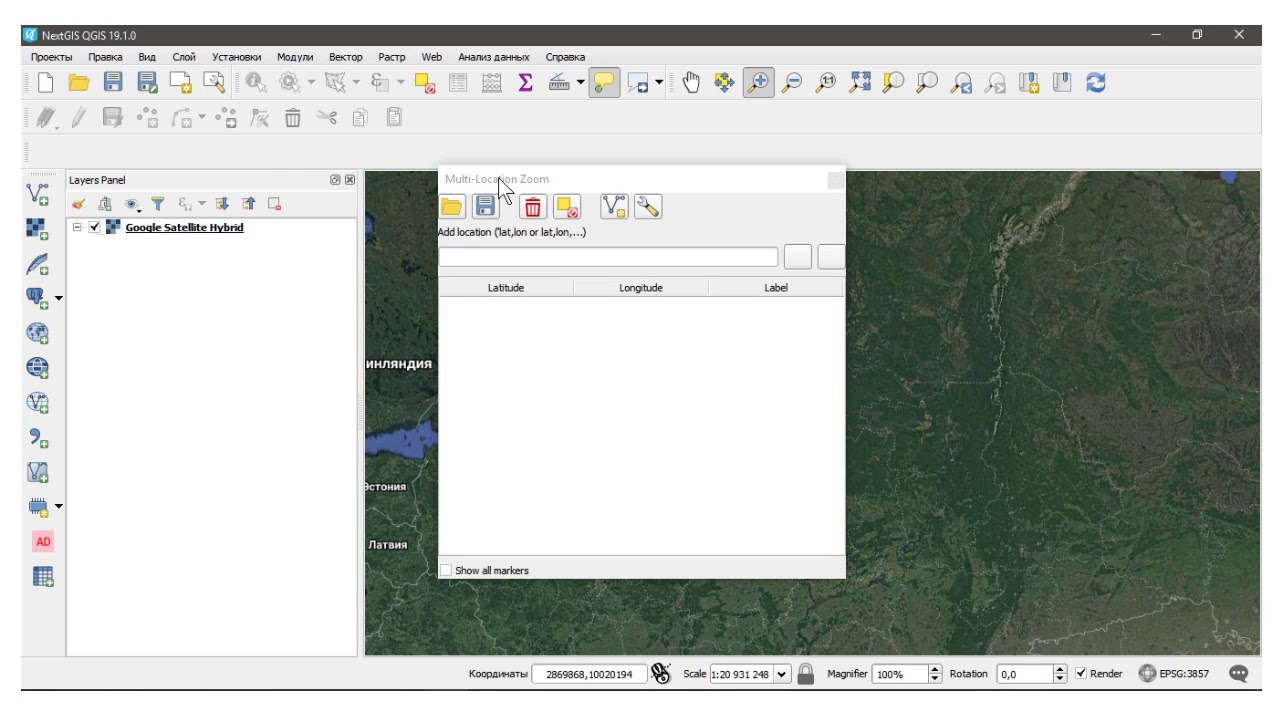Refresh the map canvas
The image size is (1280, 720).
coord(1096,84)
